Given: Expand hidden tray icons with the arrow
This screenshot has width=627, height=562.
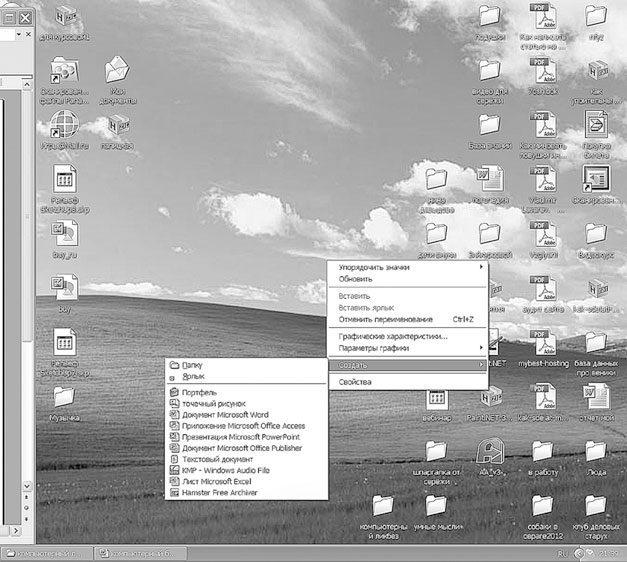Looking at the screenshot, I should pos(579,554).
